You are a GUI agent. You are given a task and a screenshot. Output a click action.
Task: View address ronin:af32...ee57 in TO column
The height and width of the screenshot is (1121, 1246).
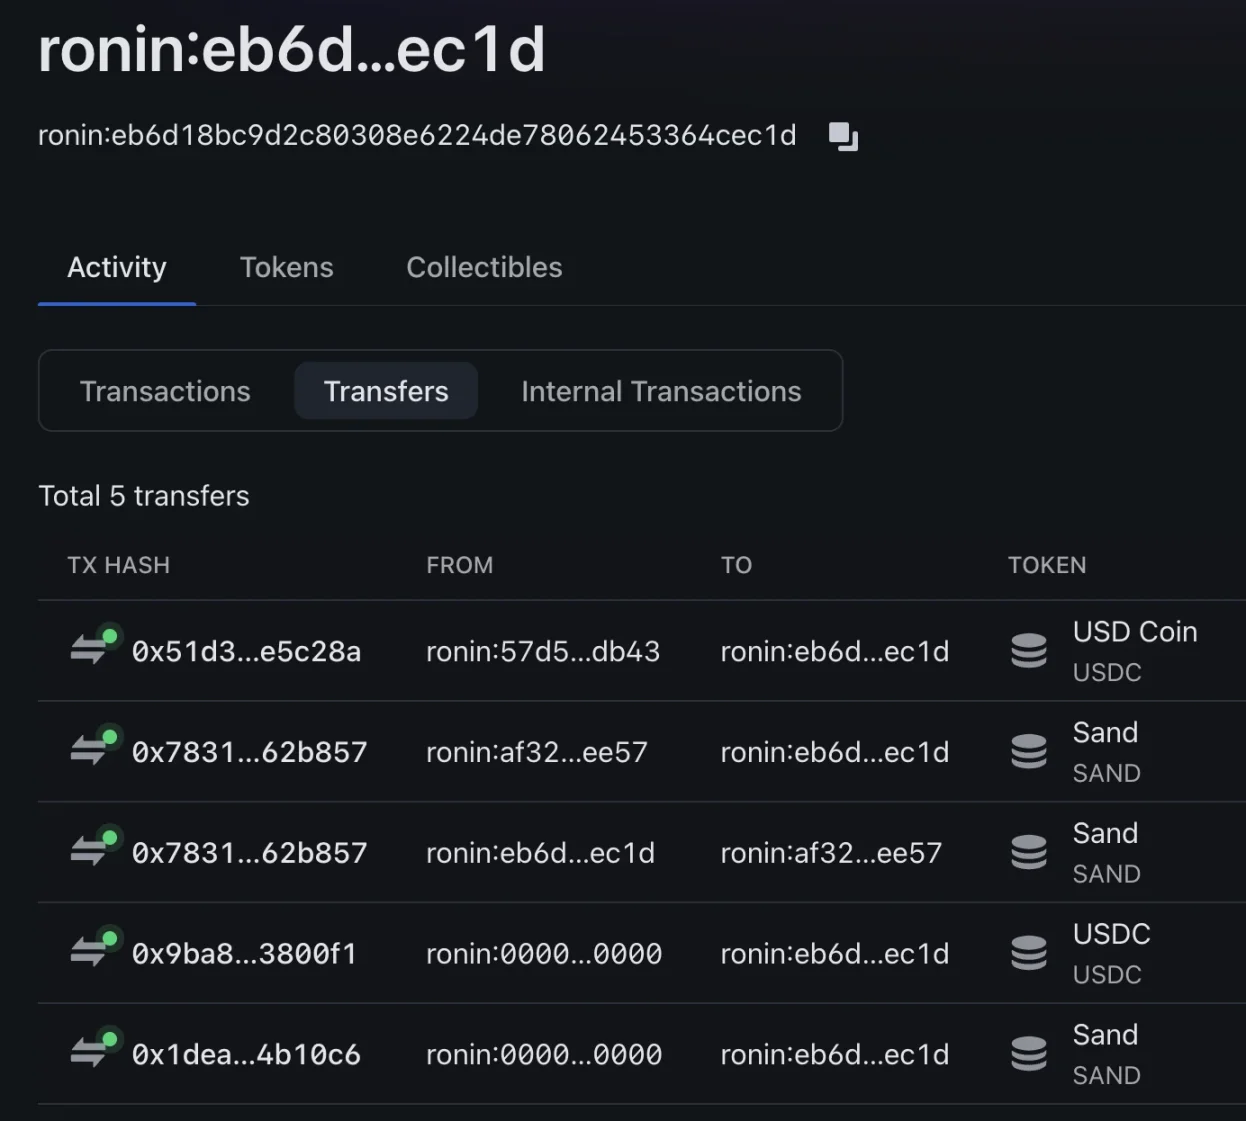pyautogui.click(x=831, y=852)
